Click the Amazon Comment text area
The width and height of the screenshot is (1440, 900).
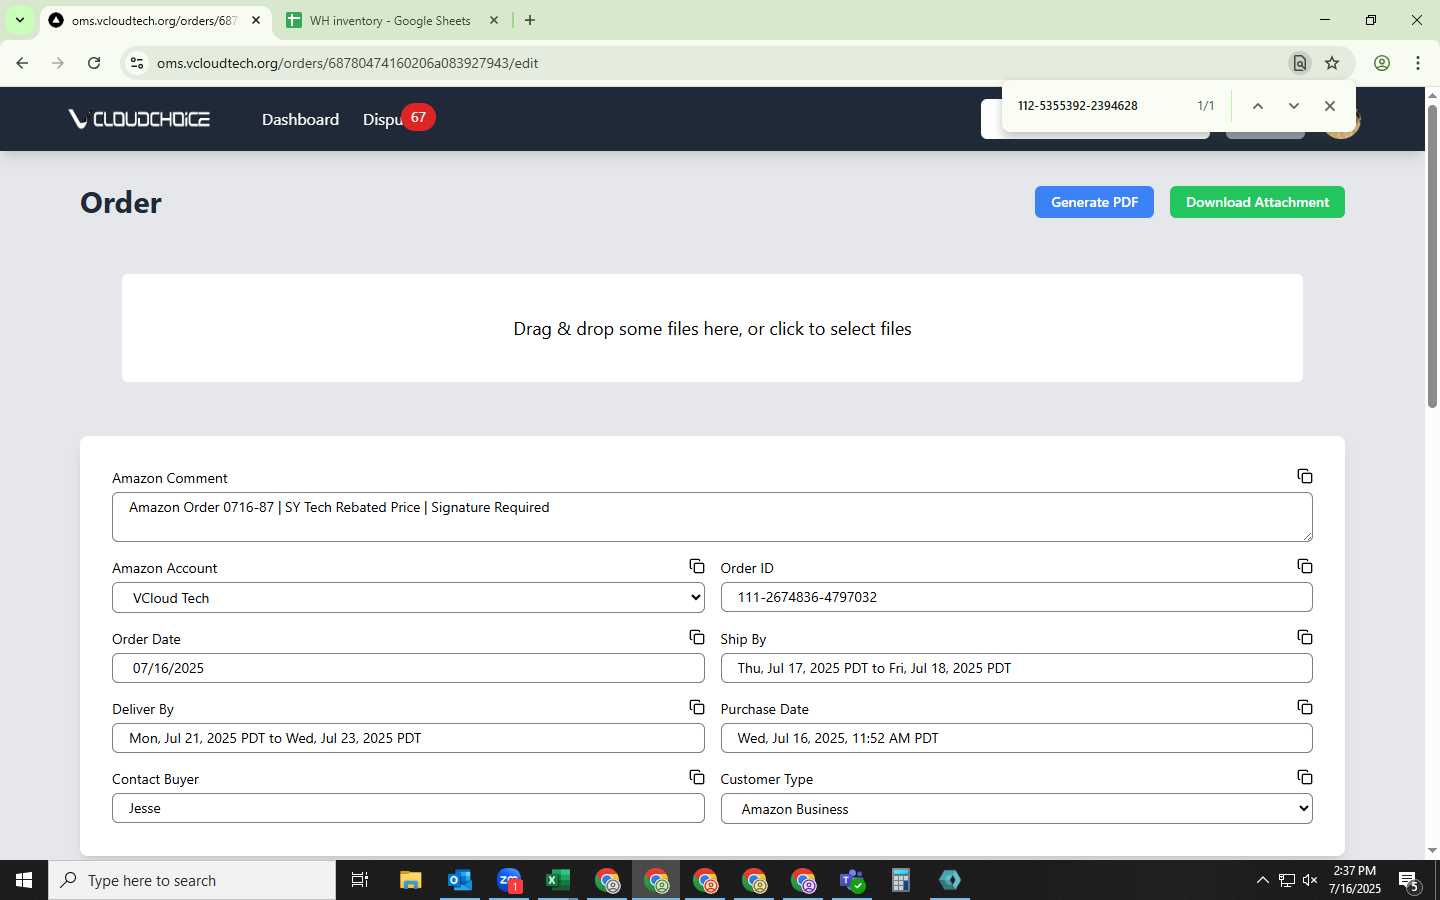click(x=712, y=517)
